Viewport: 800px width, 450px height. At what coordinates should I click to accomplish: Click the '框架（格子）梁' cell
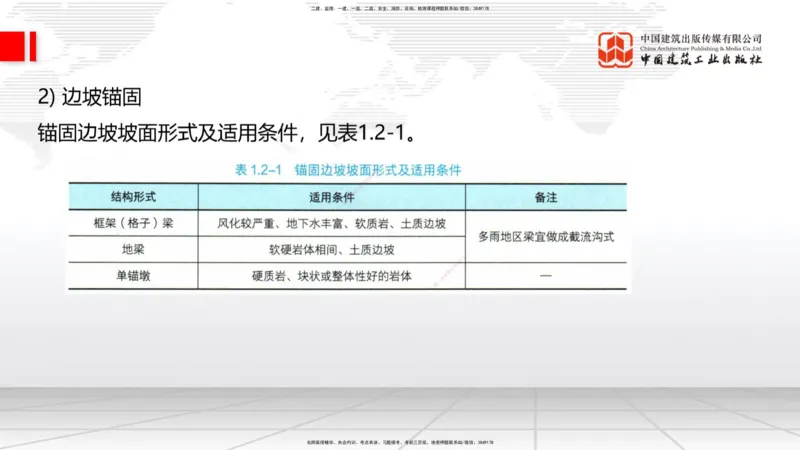coord(133,223)
